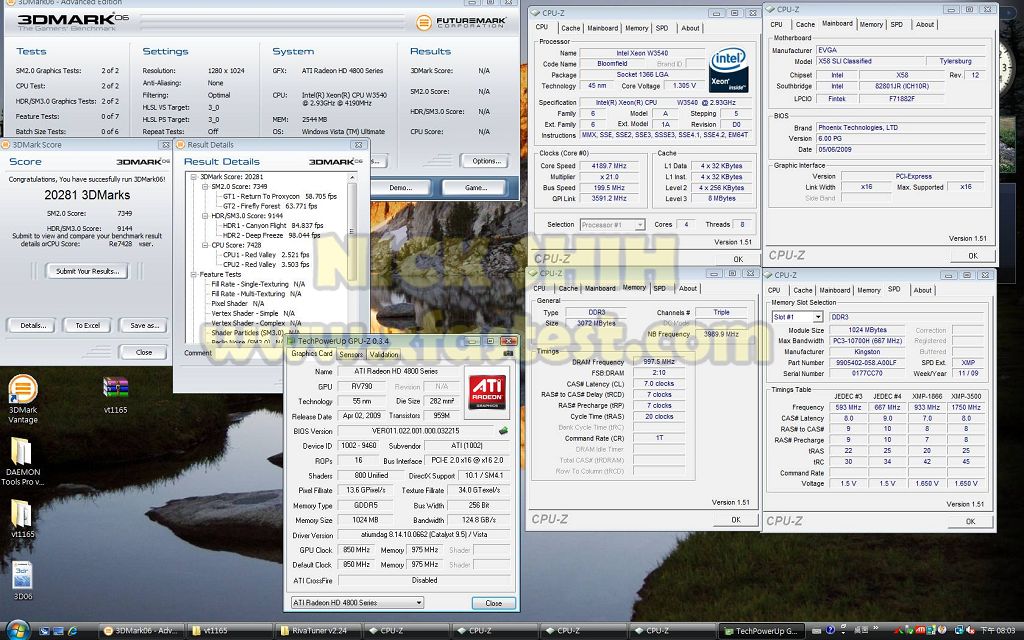Click the GPU-Z screenshot camera icon
This screenshot has height=640, width=1024.
point(508,353)
